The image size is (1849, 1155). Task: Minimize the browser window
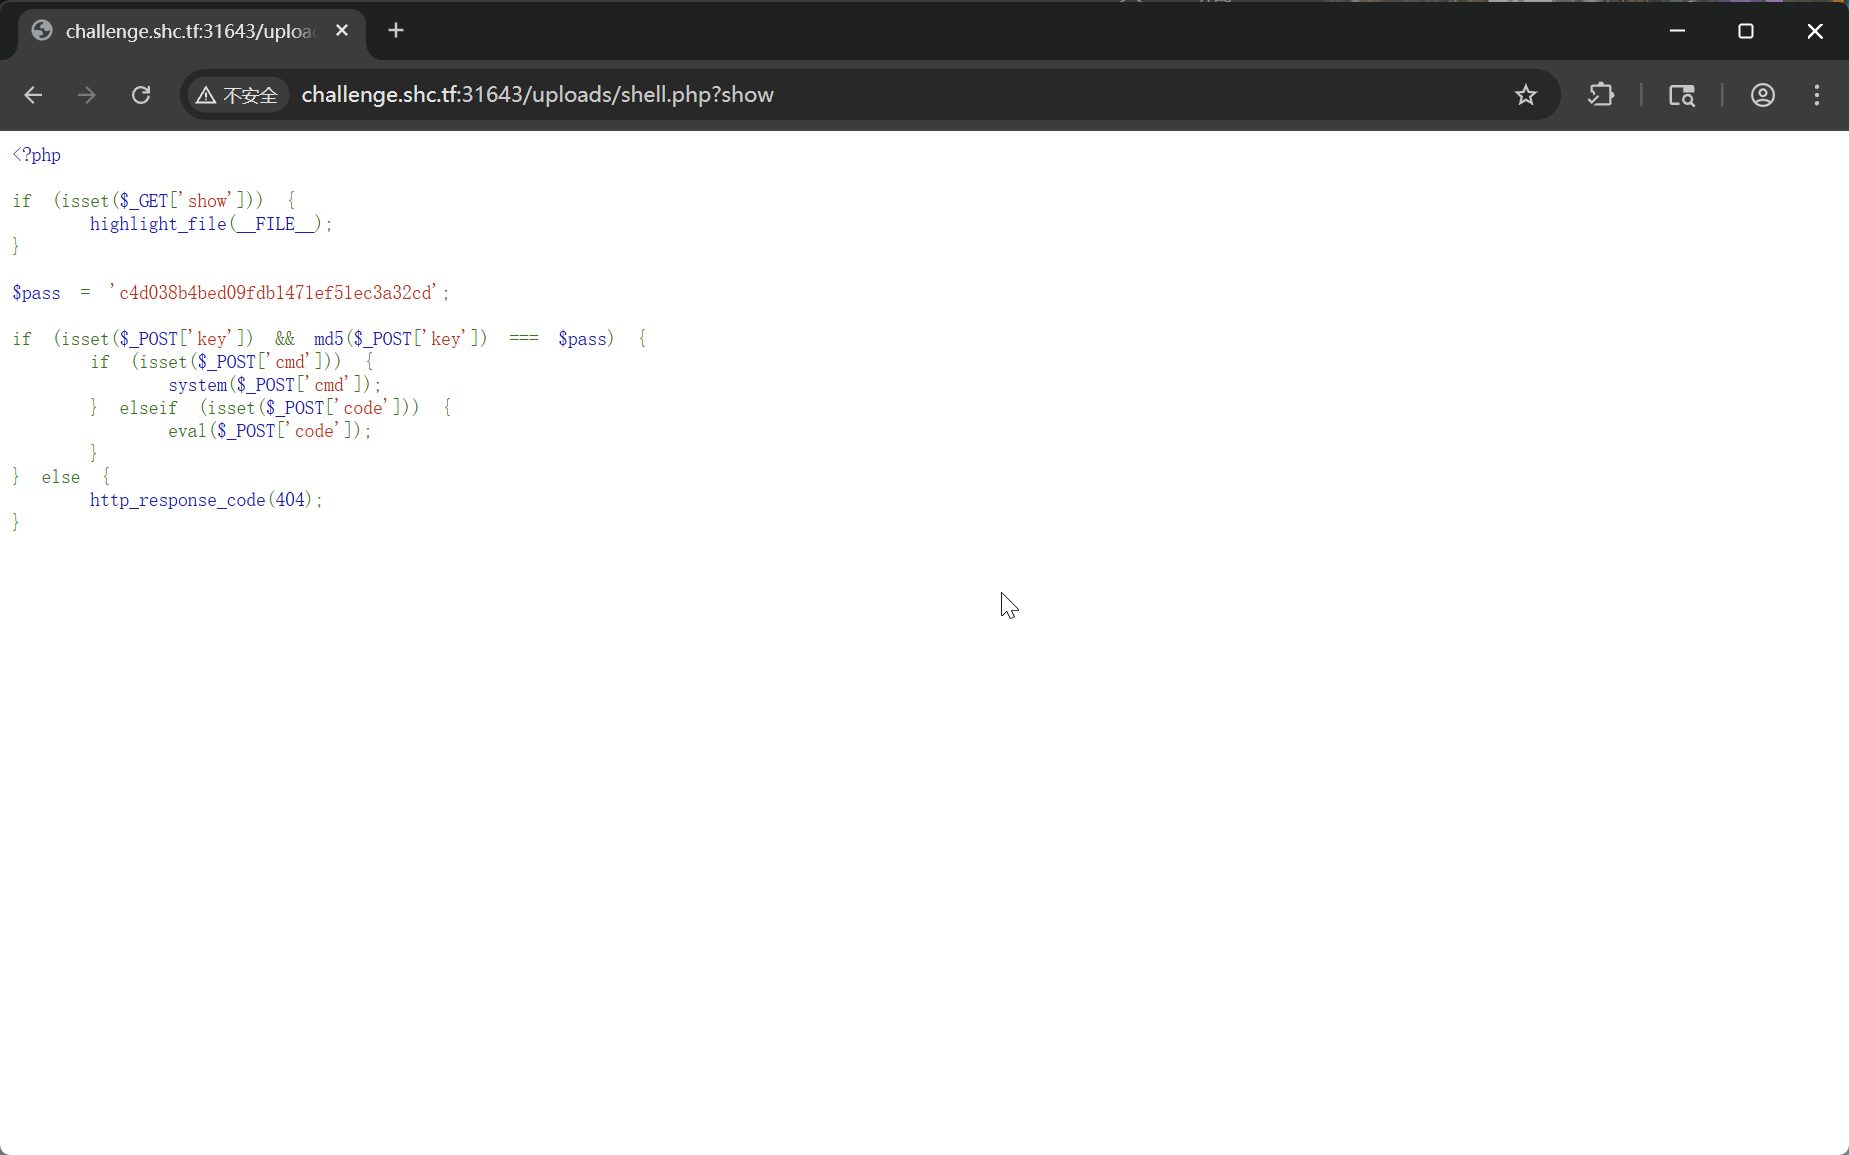pyautogui.click(x=1678, y=31)
